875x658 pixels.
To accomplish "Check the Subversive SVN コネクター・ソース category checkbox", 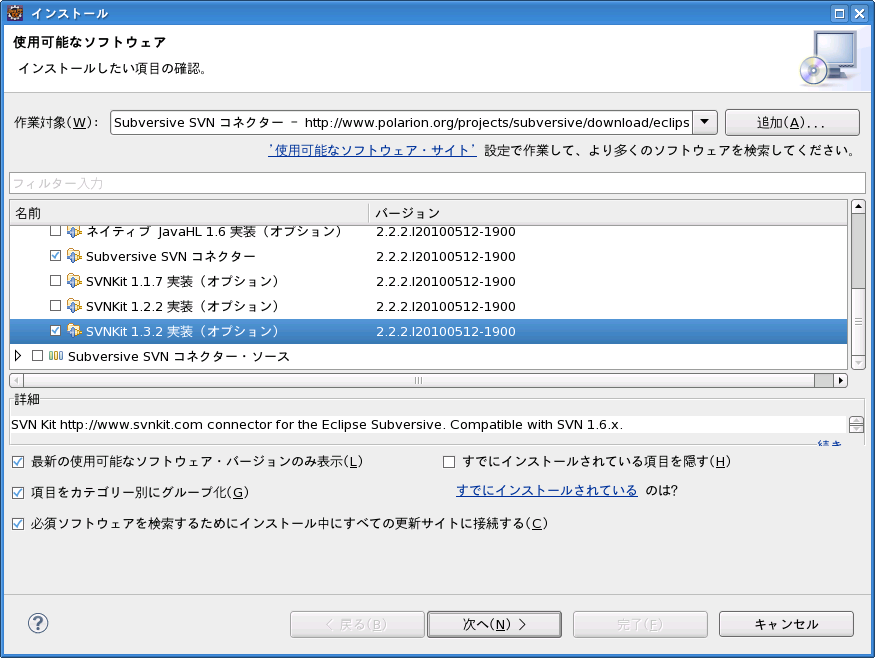I will 37,356.
